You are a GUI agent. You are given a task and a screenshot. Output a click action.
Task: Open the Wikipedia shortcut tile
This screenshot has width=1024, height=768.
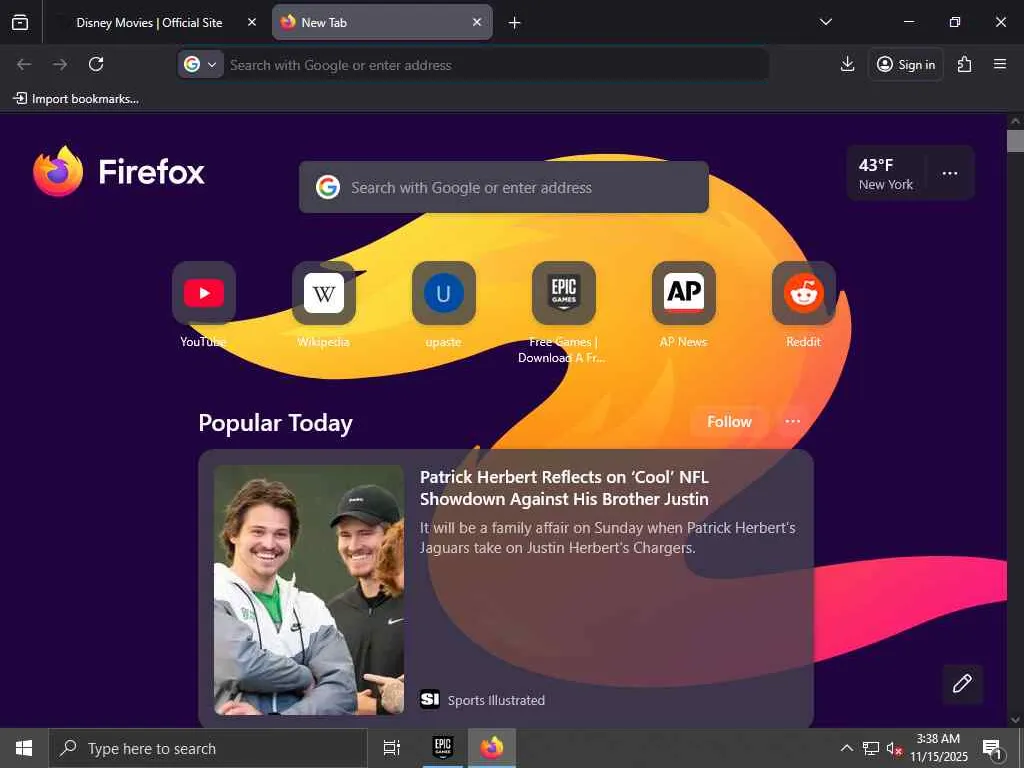click(x=324, y=293)
